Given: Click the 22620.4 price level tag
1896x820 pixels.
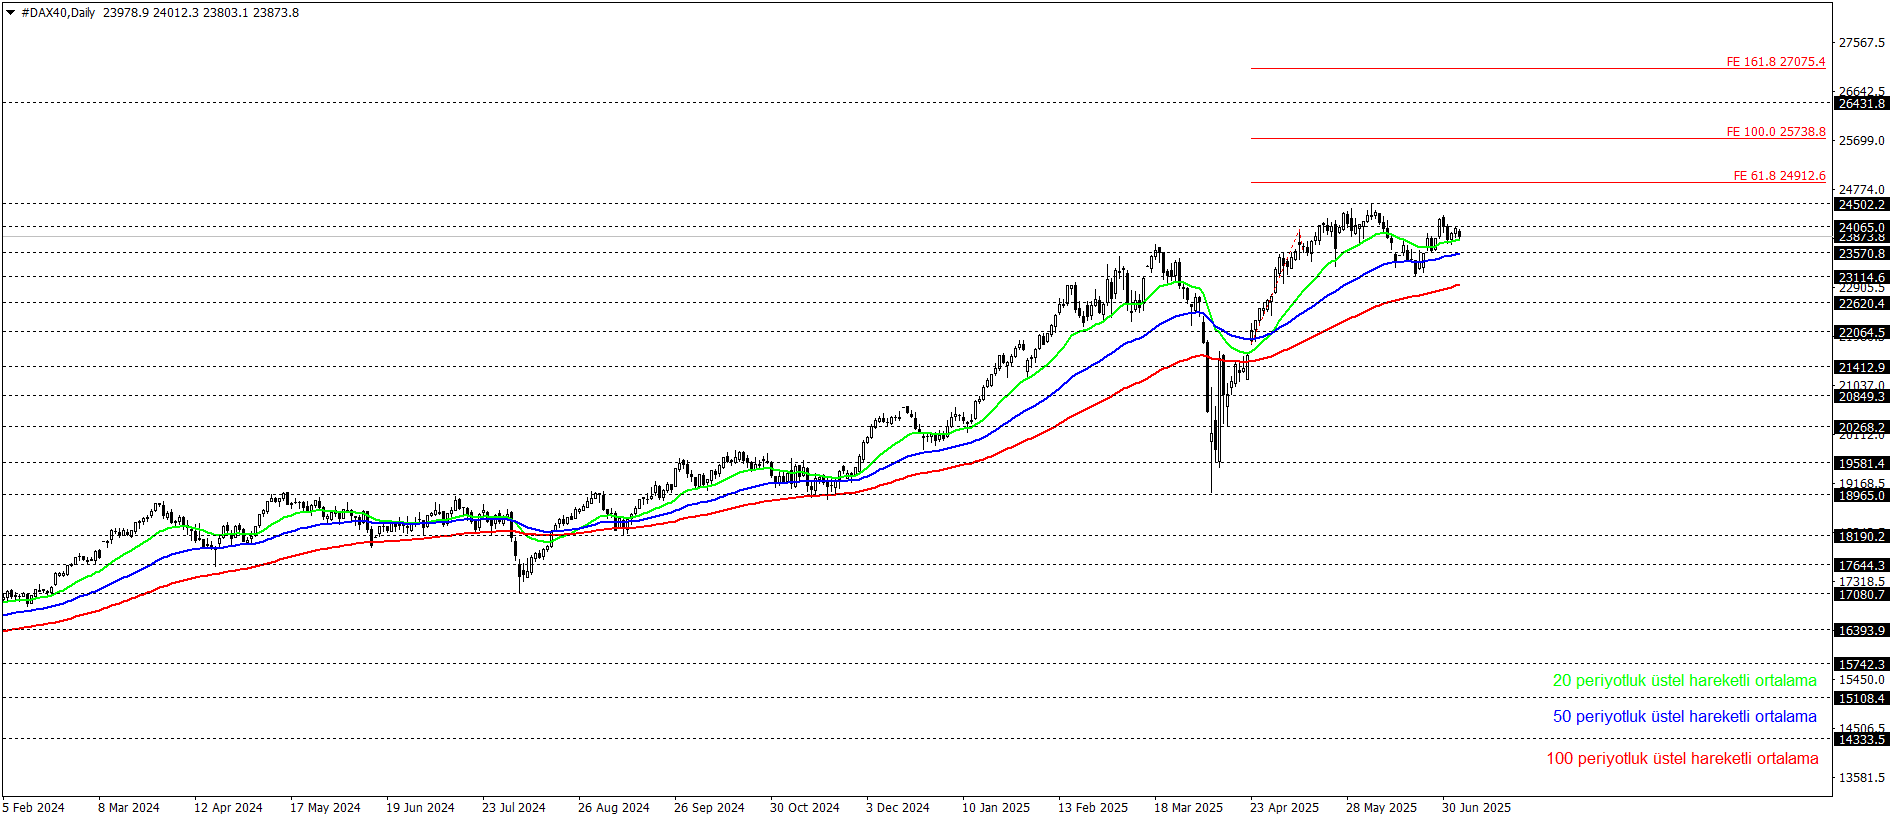Looking at the screenshot, I should [x=1862, y=304].
